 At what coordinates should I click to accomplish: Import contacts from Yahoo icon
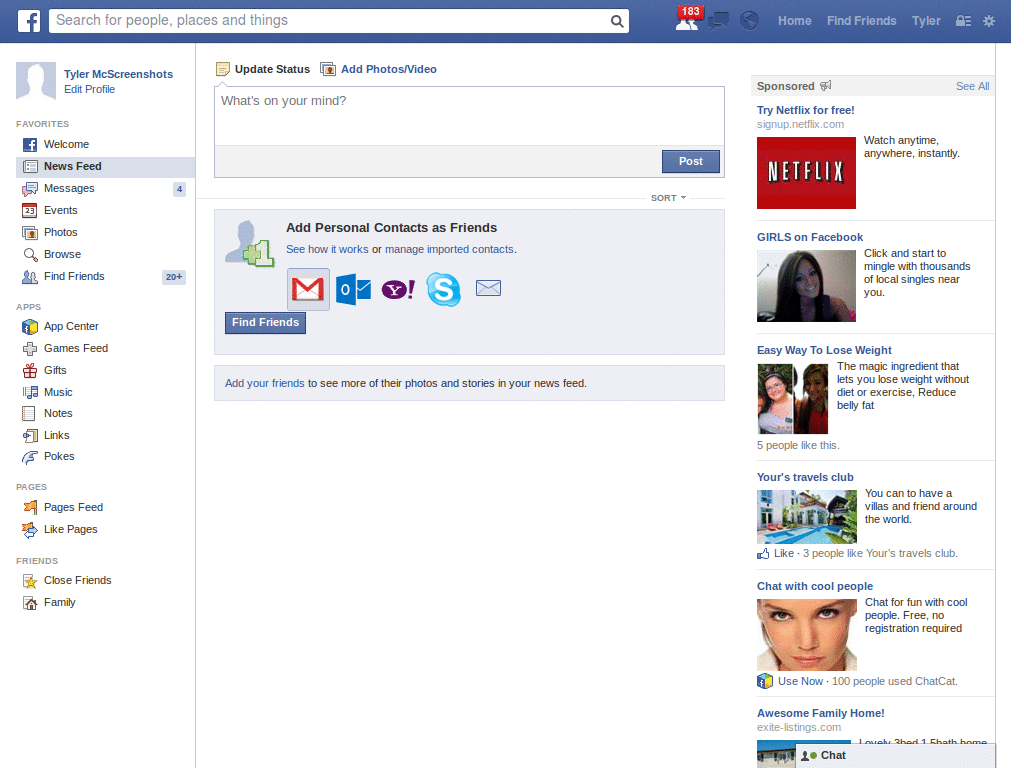[x=398, y=289]
